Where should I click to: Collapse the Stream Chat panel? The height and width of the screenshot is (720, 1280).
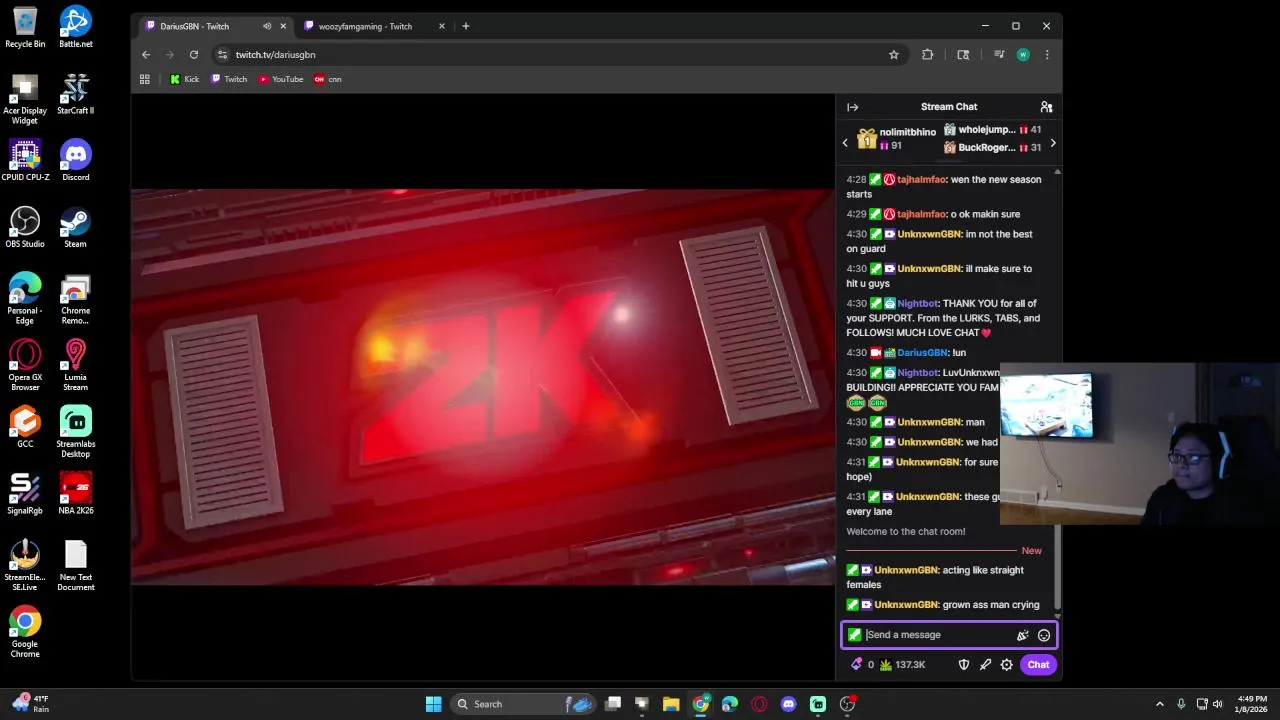[852, 107]
